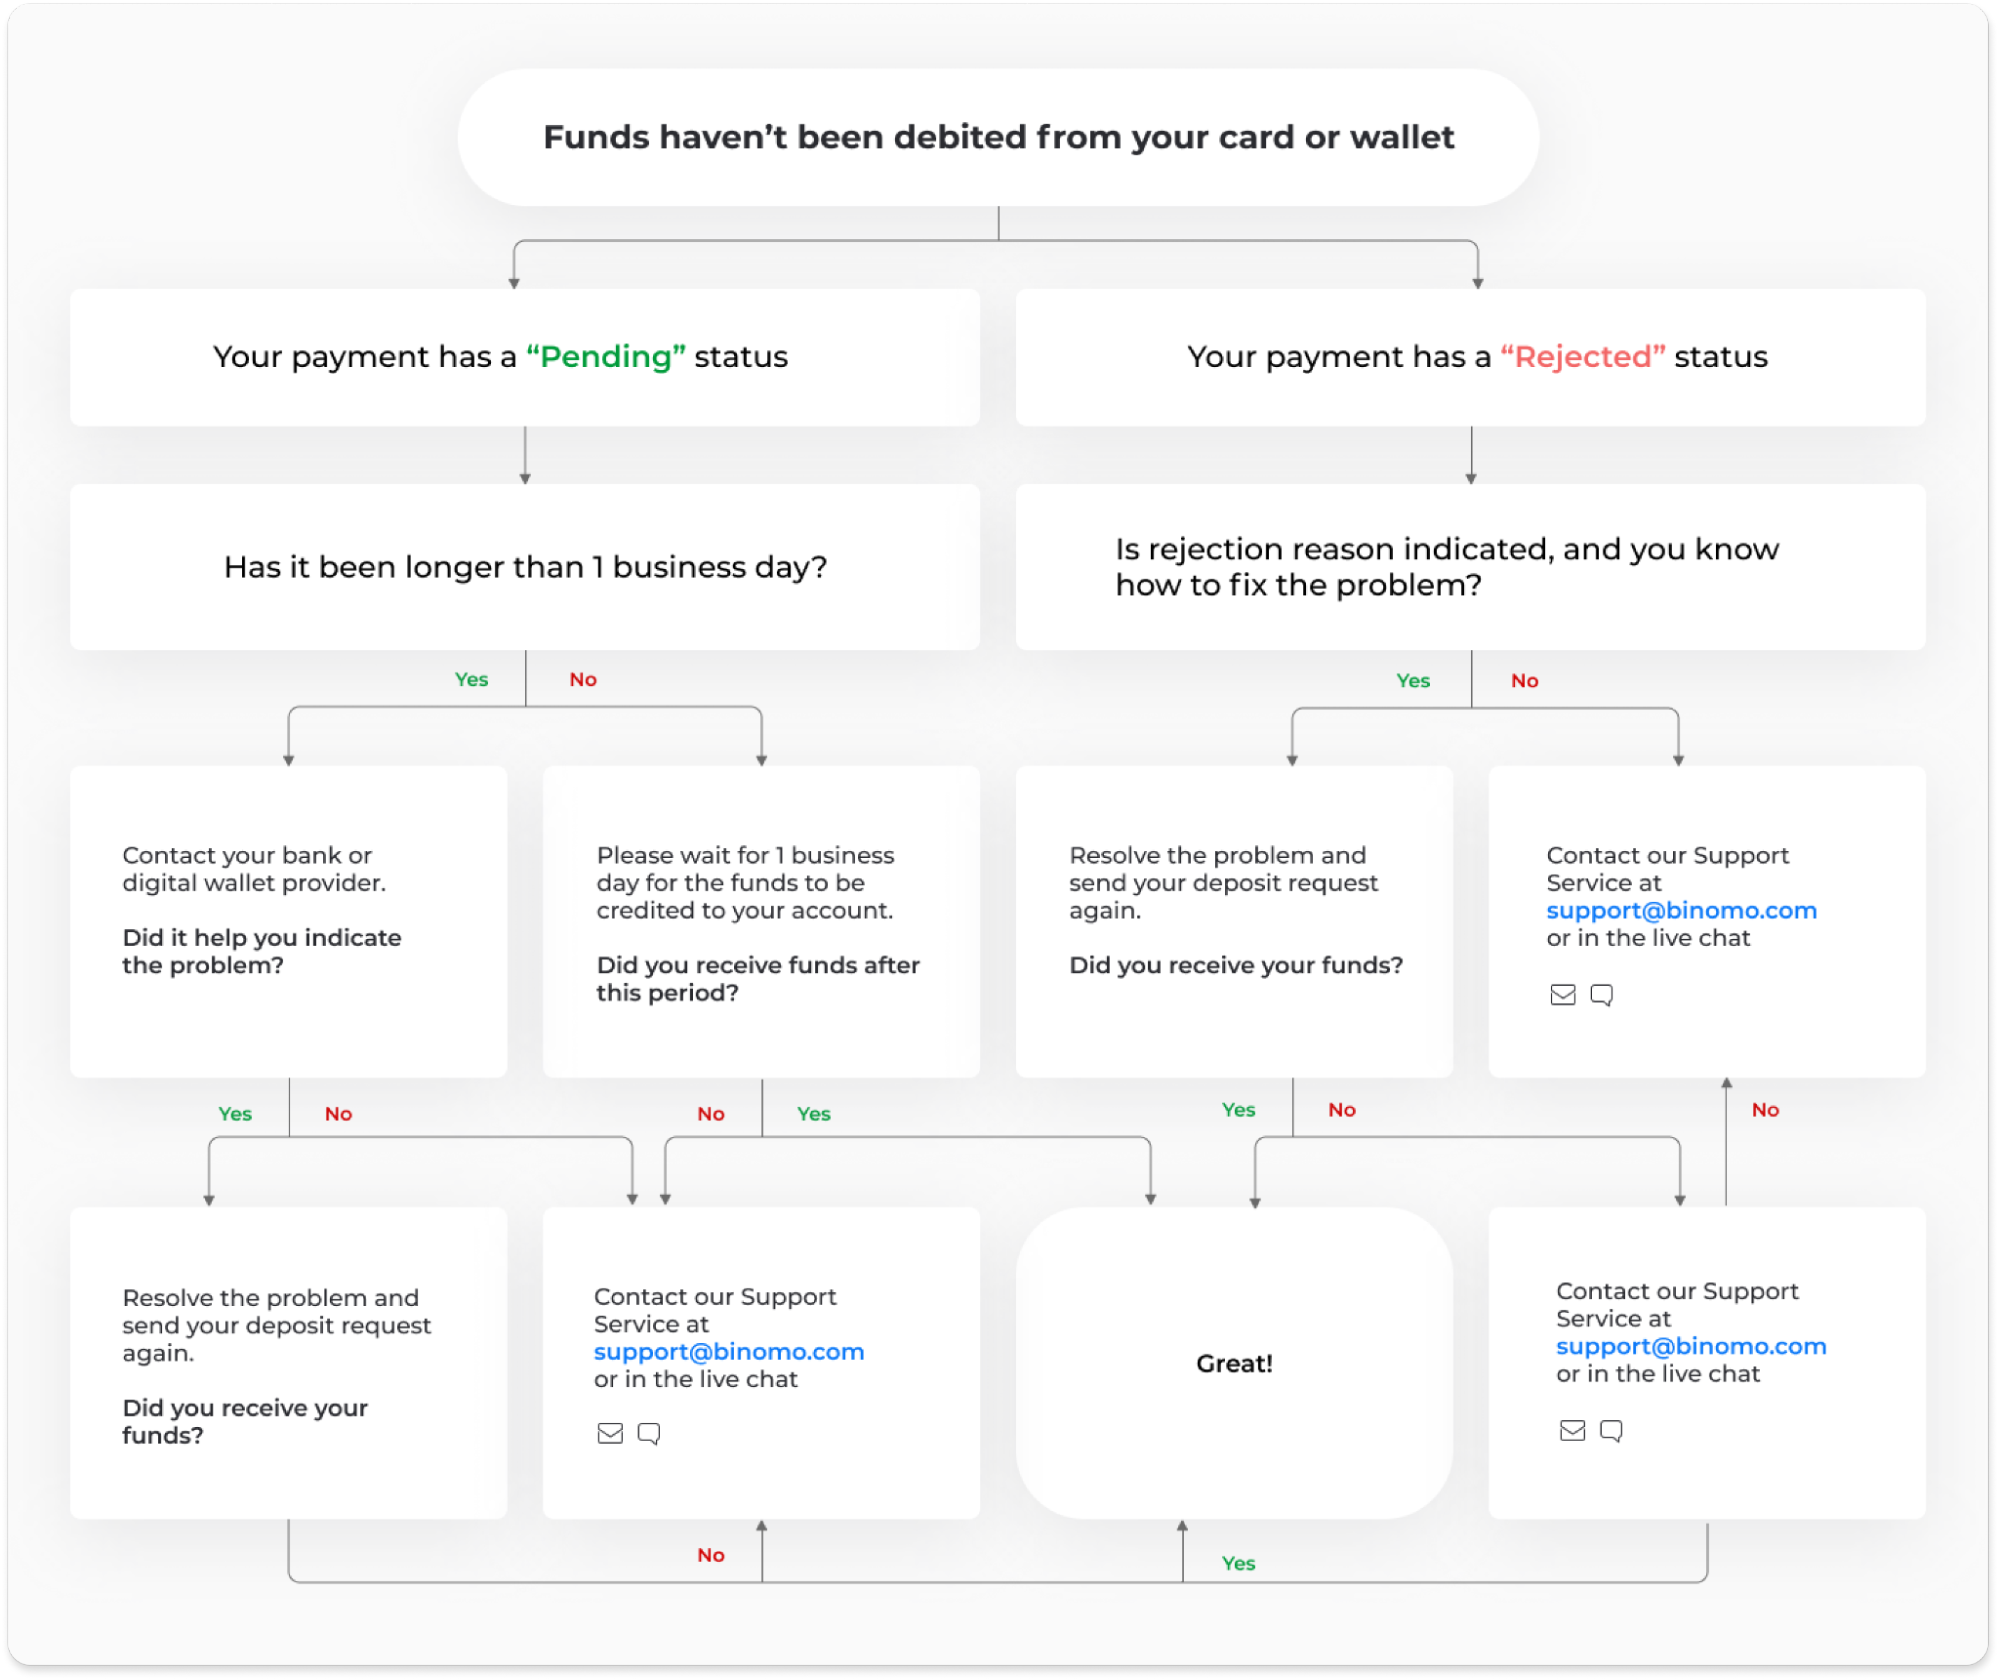
Task: Click the flowchart title about funds not debited
Action: click(x=997, y=137)
